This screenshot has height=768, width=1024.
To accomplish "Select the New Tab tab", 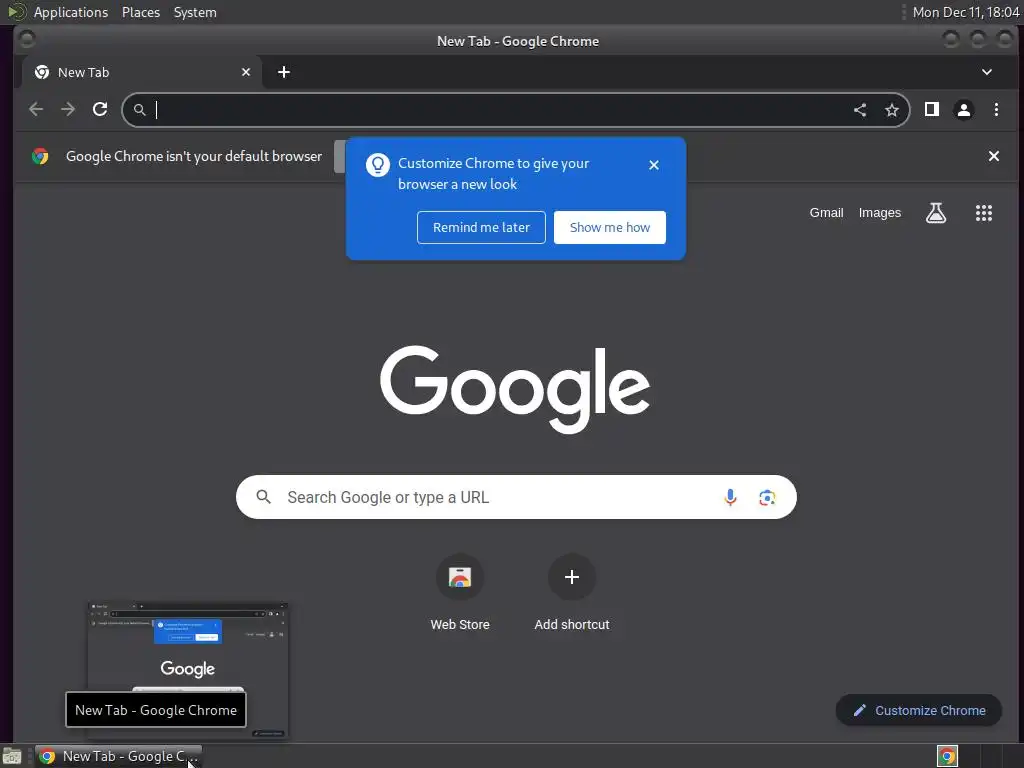I will [142, 72].
